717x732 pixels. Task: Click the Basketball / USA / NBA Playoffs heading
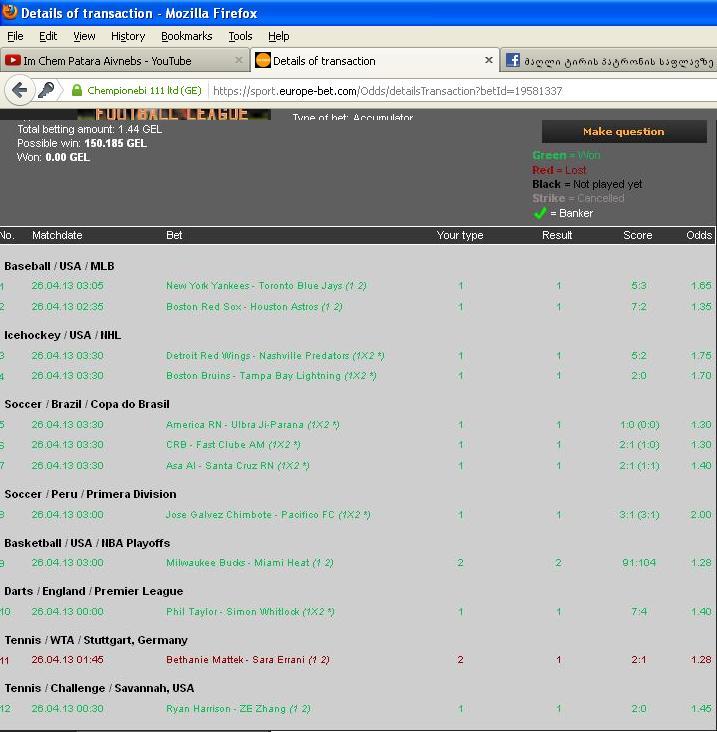[x=87, y=543]
